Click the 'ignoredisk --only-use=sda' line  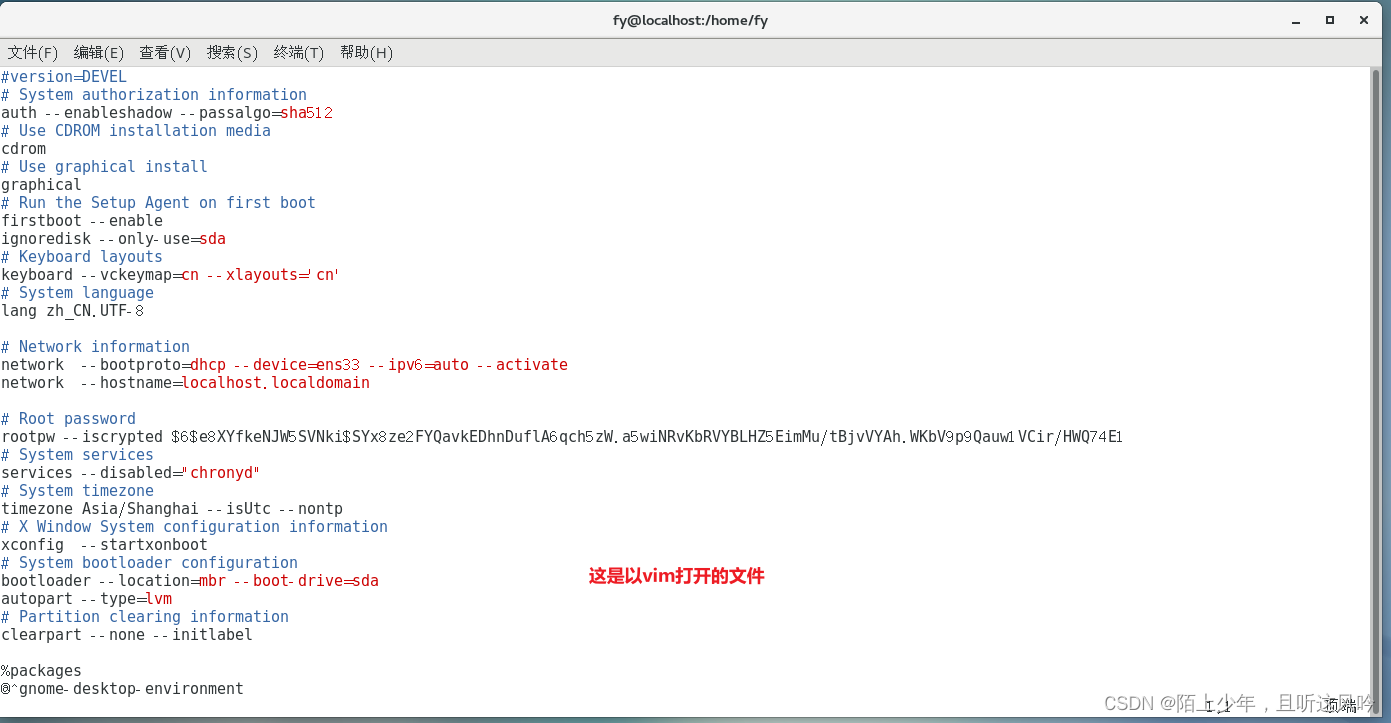click(x=113, y=239)
